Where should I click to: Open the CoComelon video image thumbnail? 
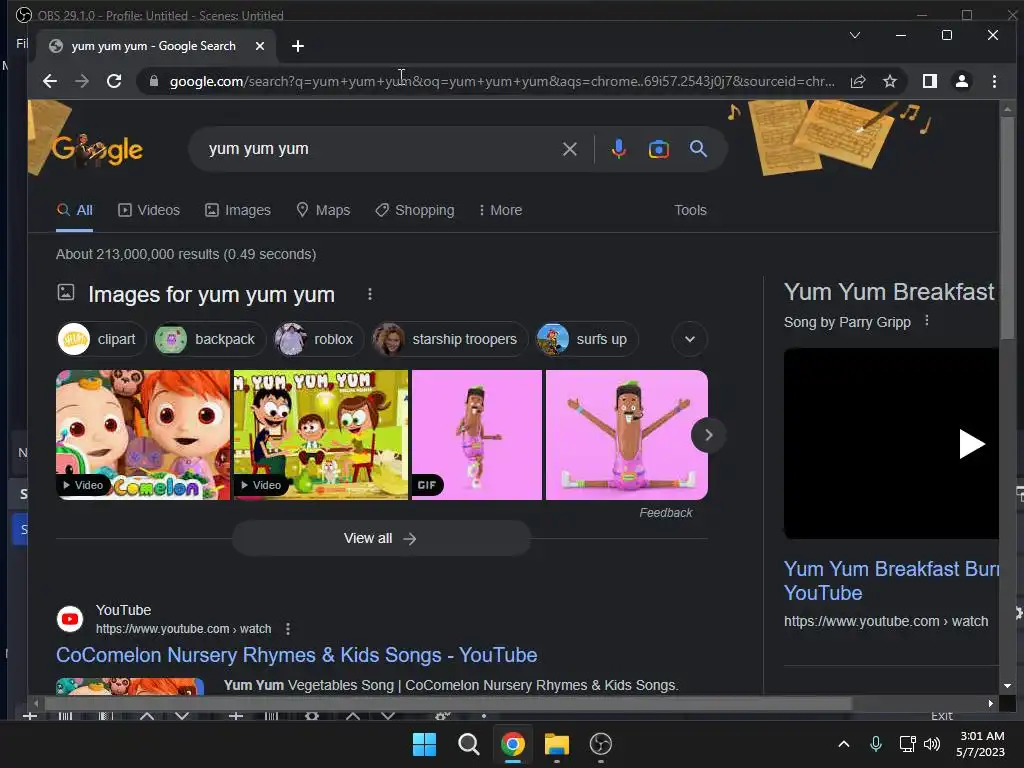click(x=143, y=435)
